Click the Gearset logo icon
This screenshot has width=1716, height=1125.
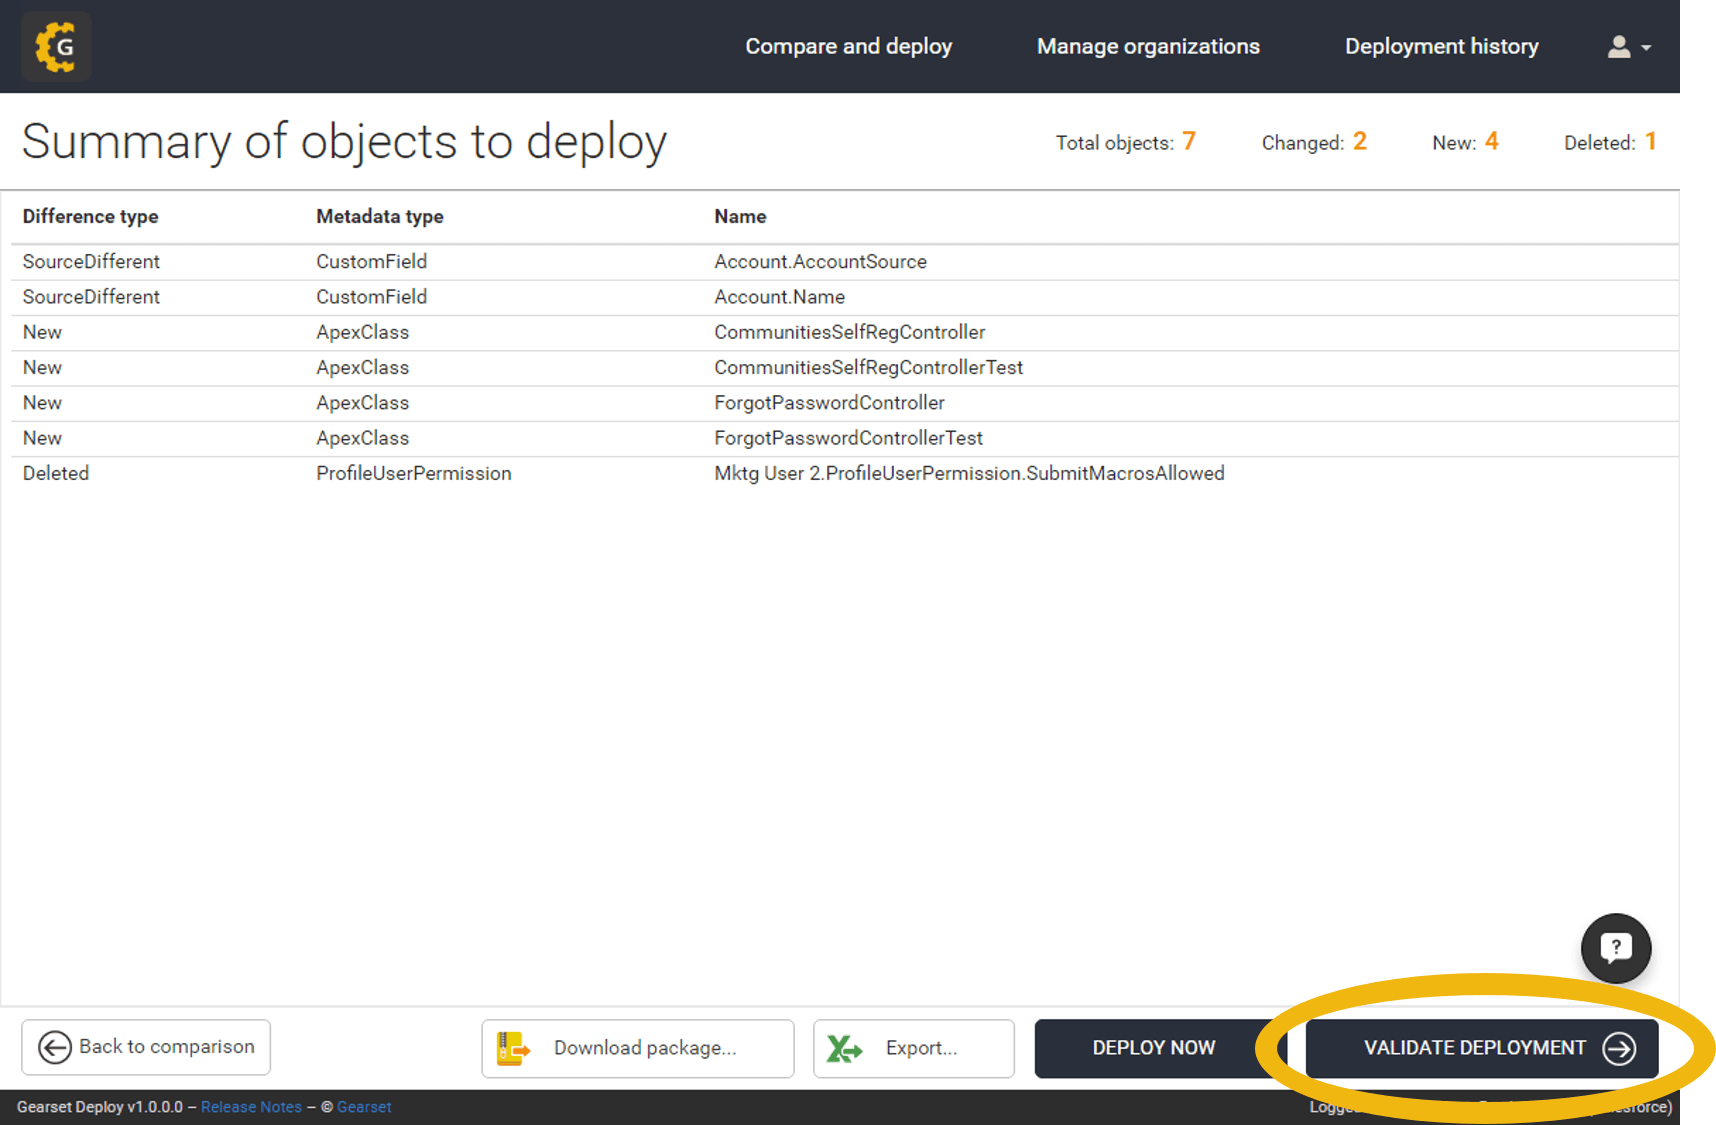coord(55,45)
